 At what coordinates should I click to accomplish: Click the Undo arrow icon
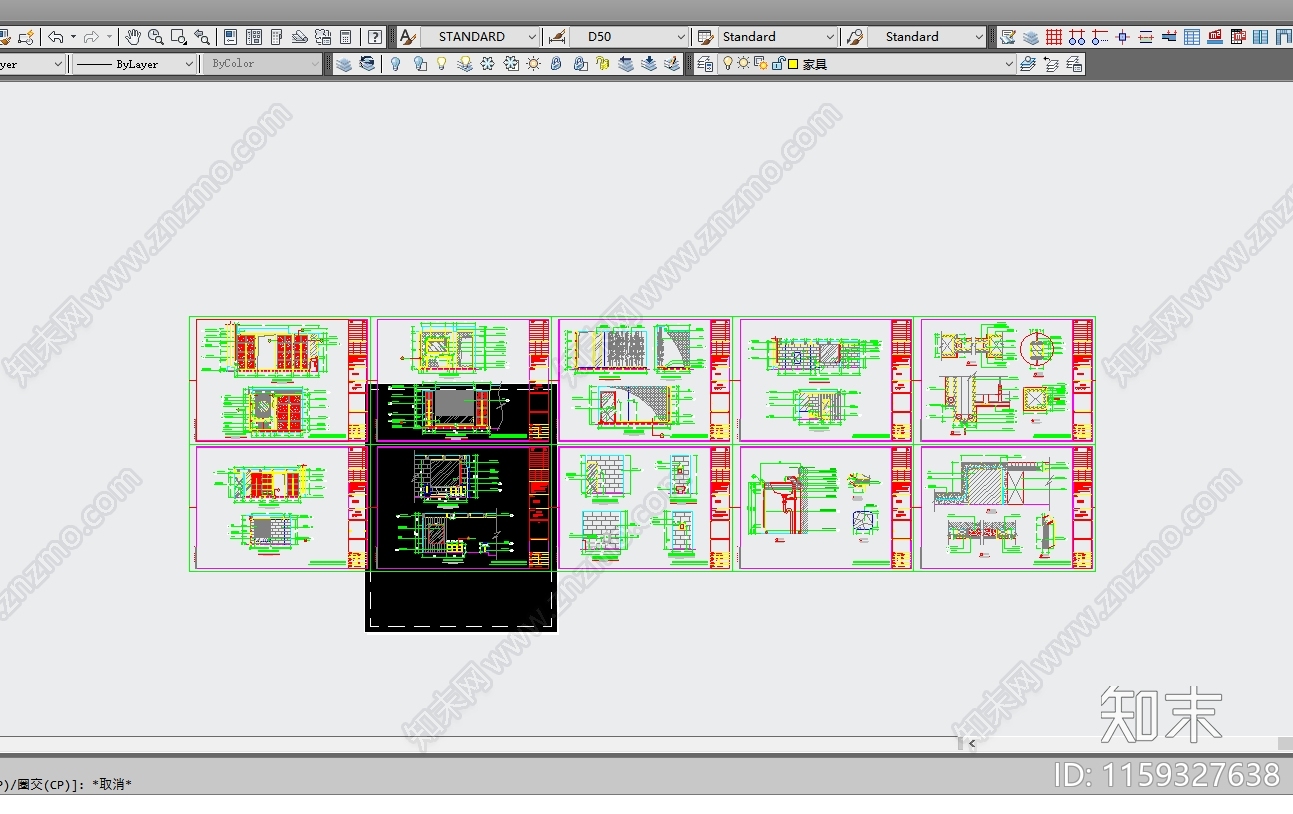(x=57, y=37)
